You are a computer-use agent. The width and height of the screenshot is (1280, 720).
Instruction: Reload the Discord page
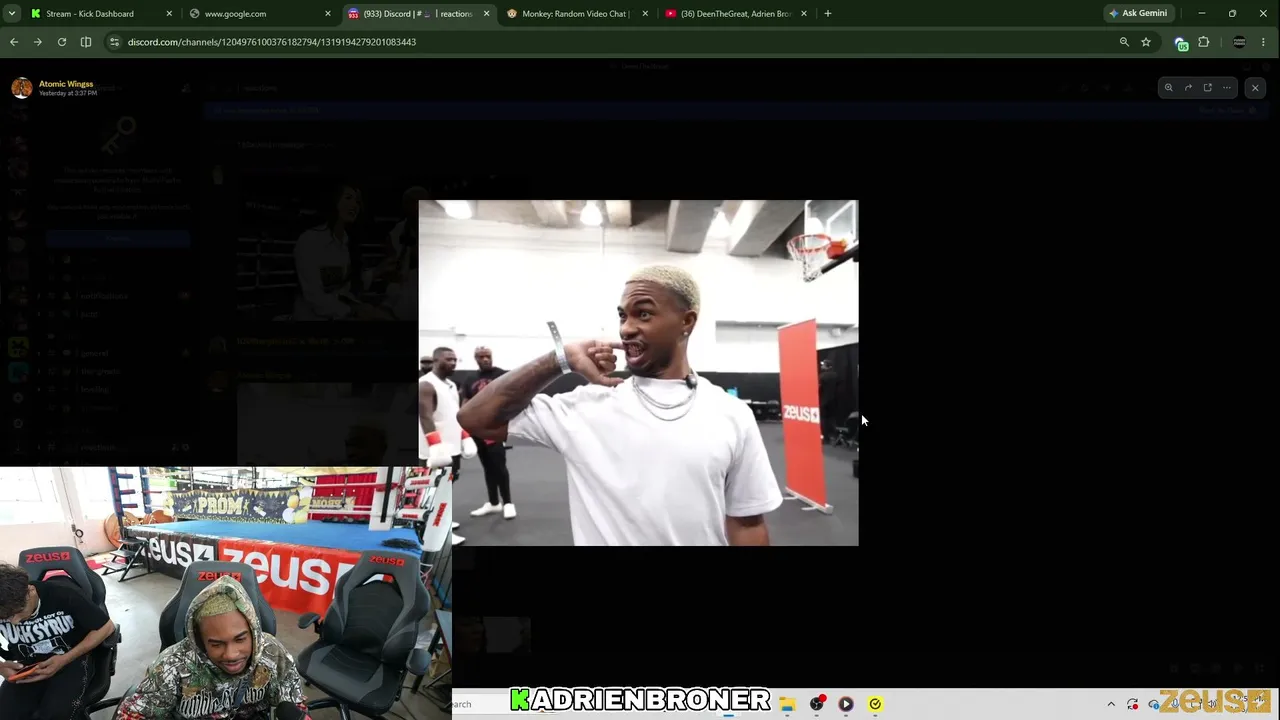[62, 42]
